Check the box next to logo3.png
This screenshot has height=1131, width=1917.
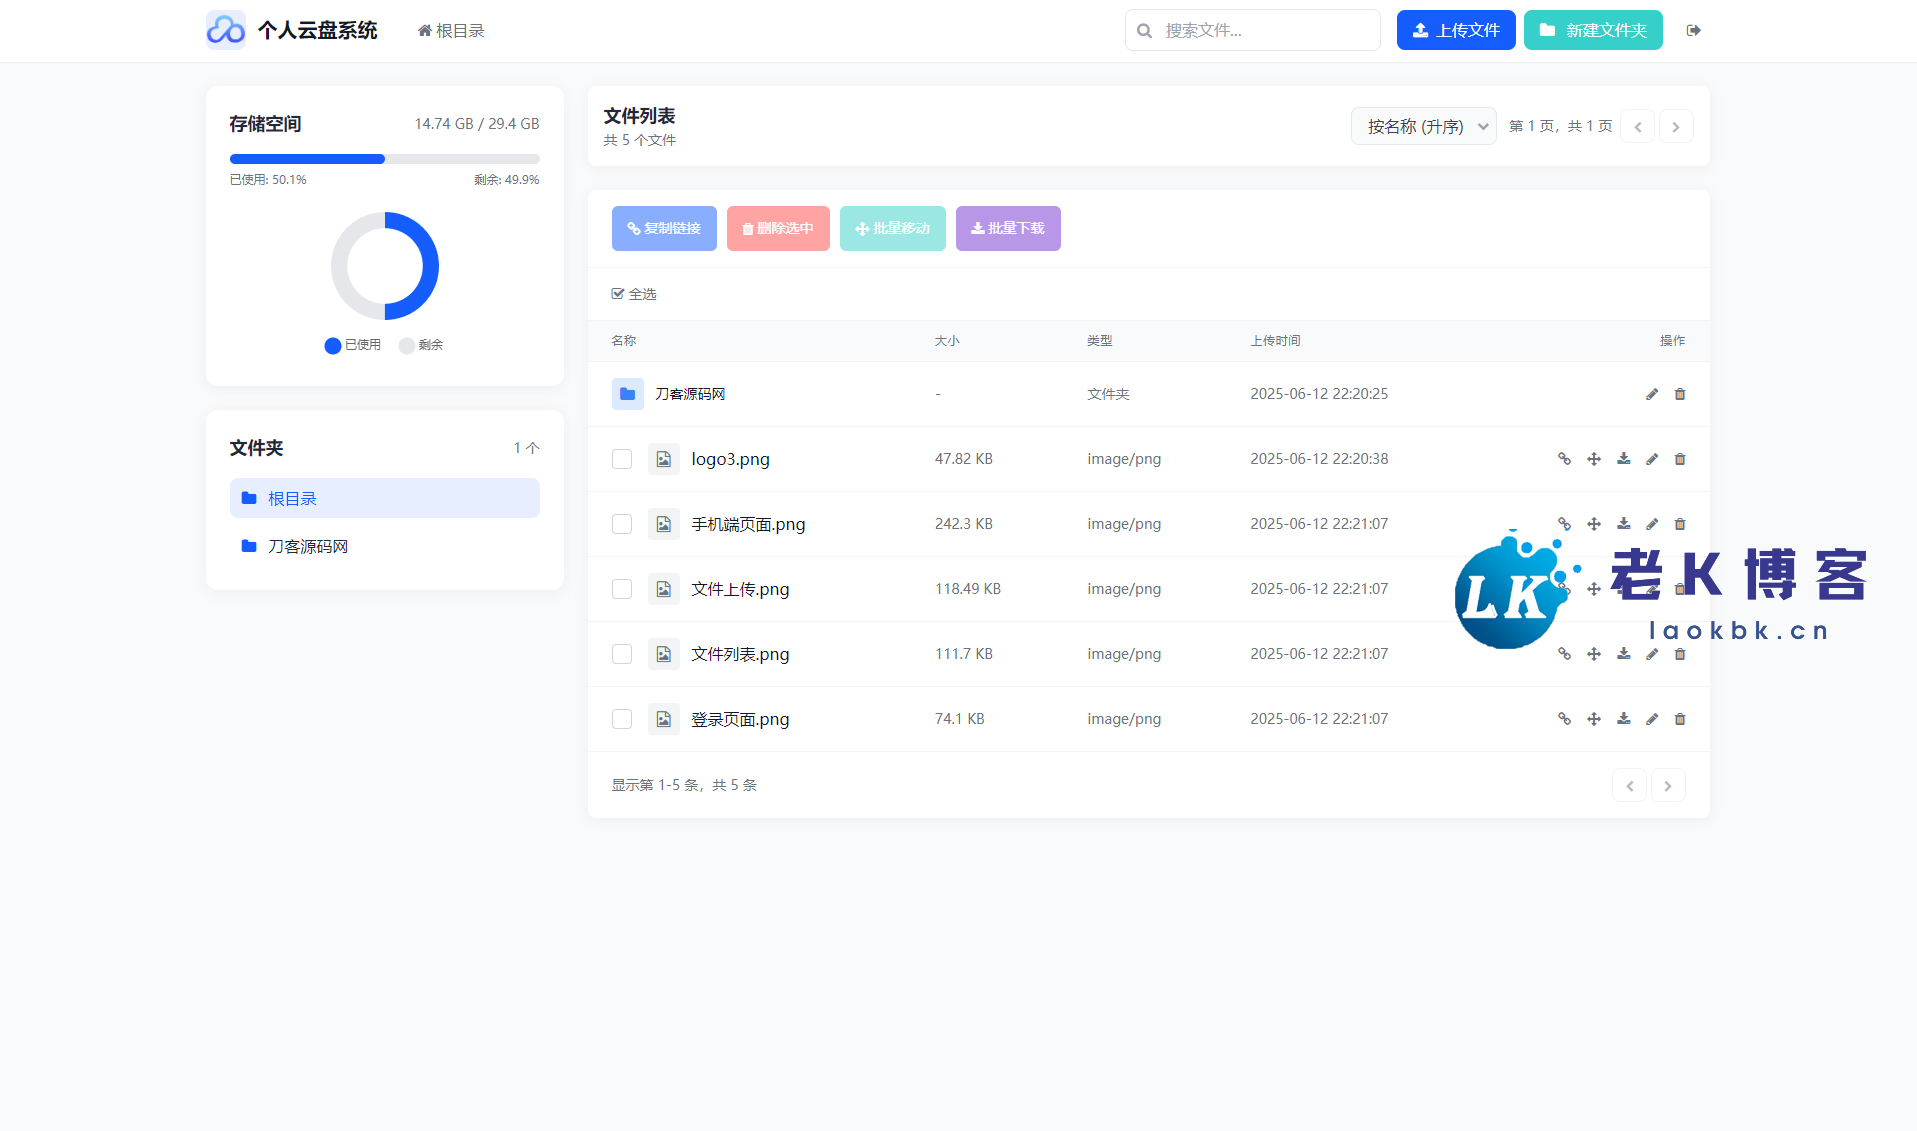point(622,459)
